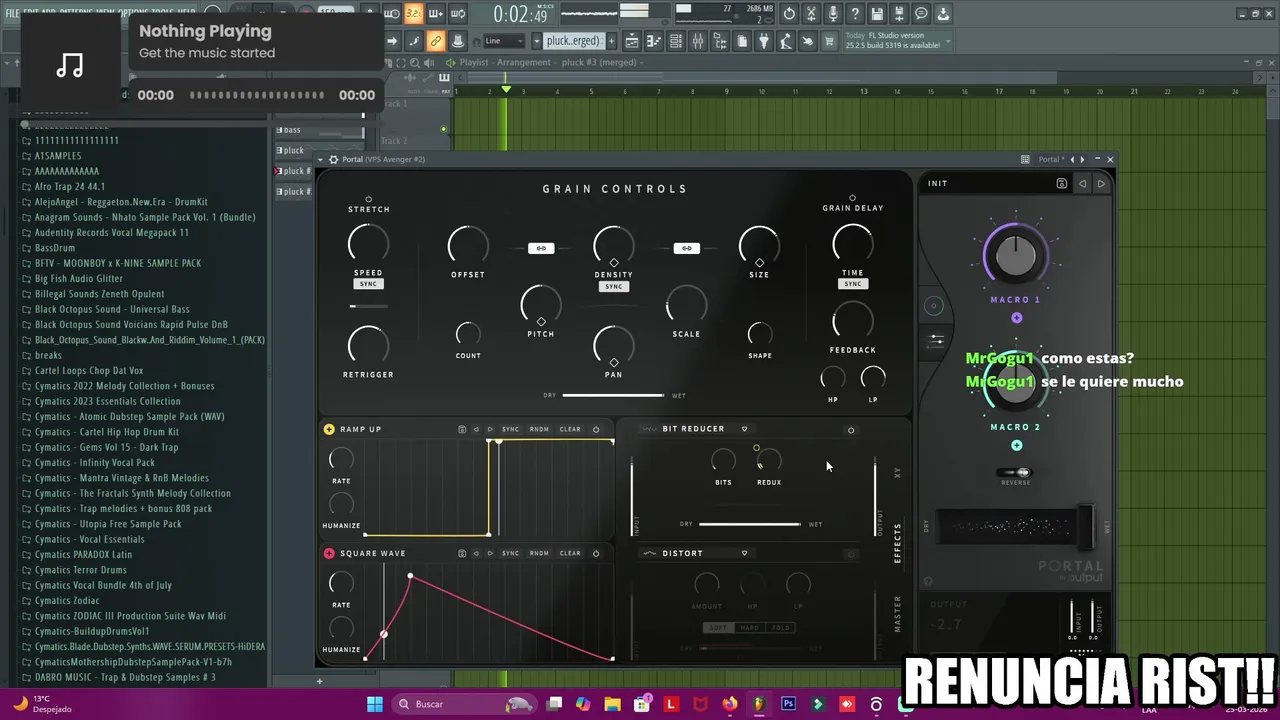
Task: Toggle Density-Size link button
Action: 686,248
